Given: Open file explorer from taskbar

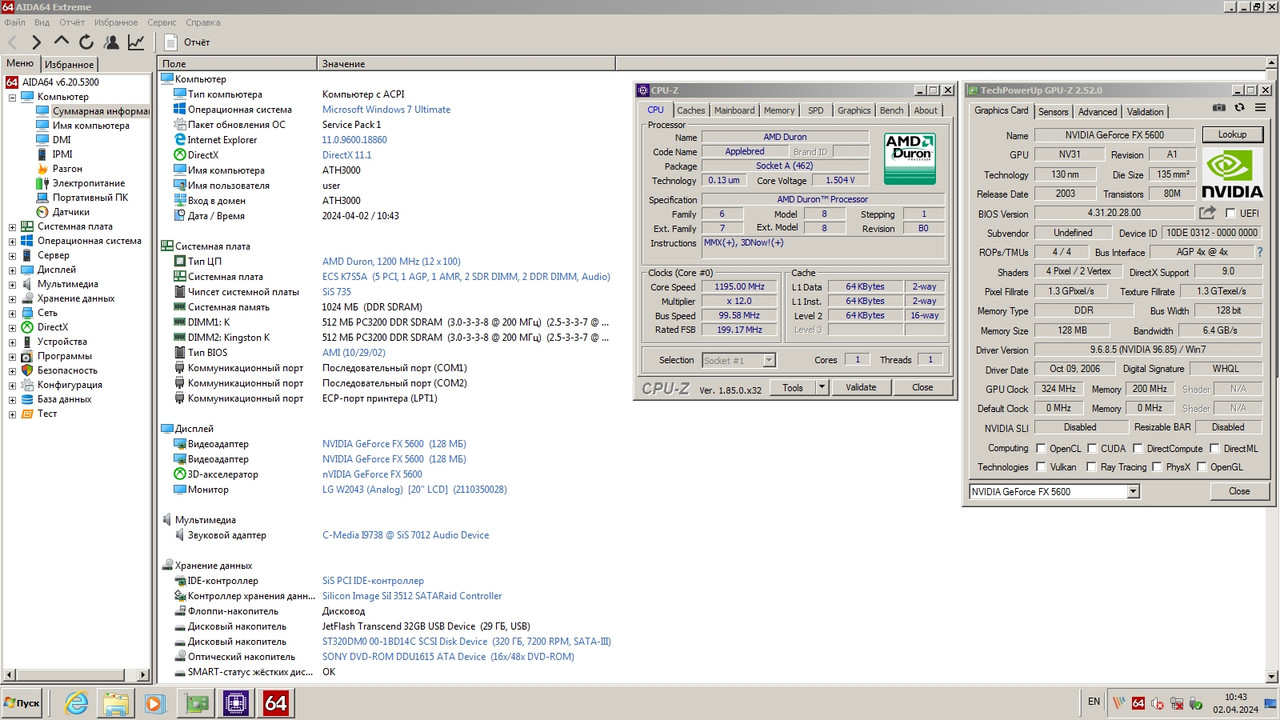Looking at the screenshot, I should tap(115, 703).
